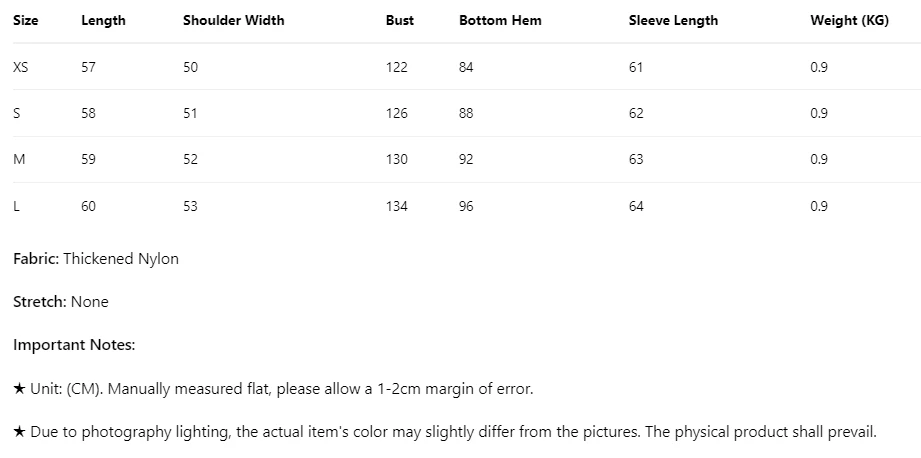This screenshot has height=458, width=921.
Task: Select the Bottom Hem column header
Action: (x=500, y=20)
